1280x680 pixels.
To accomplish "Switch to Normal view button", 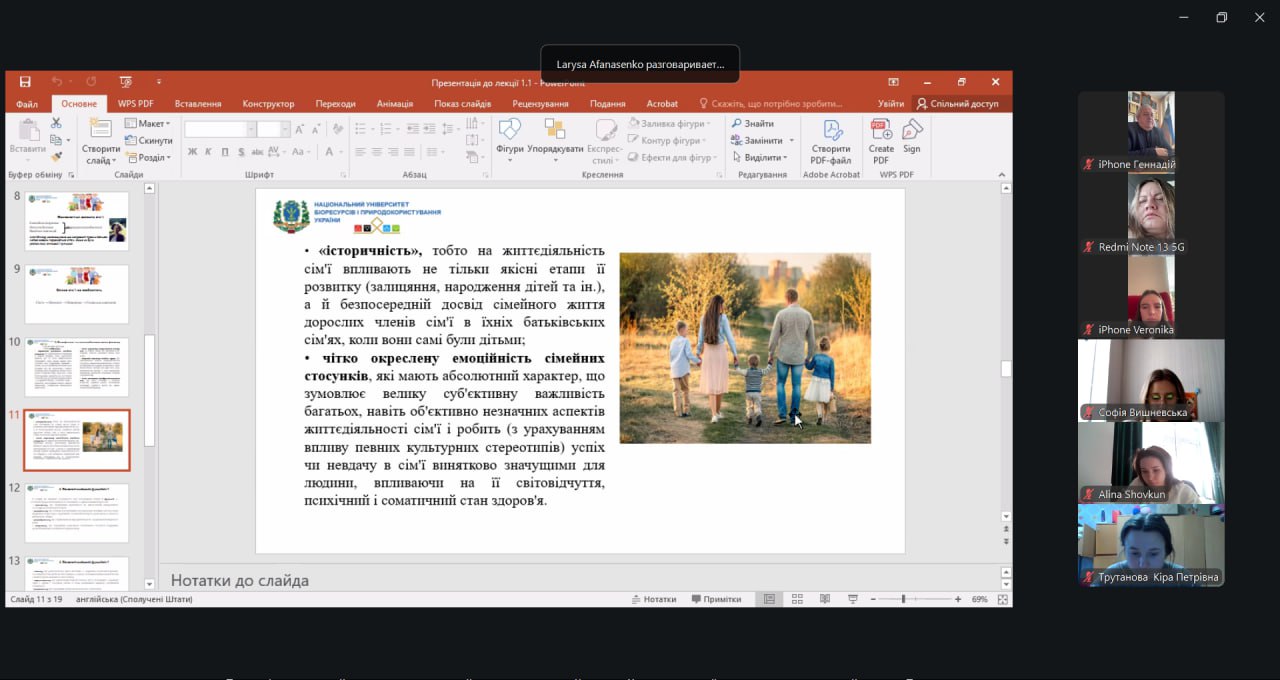I will pos(769,599).
